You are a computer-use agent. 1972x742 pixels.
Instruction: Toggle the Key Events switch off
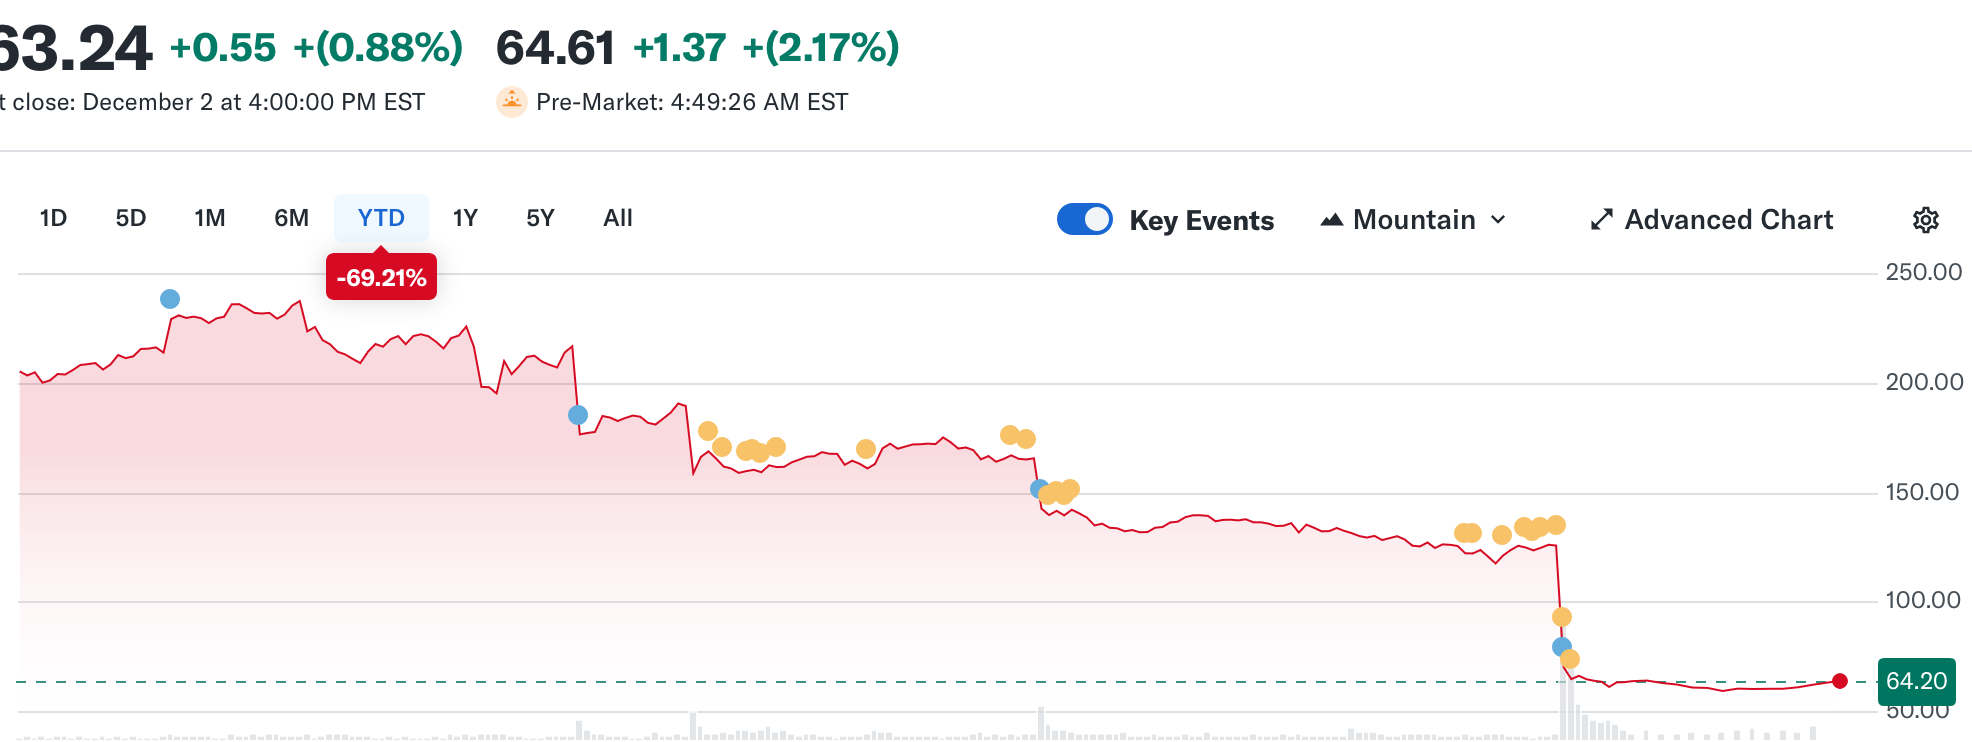[1085, 219]
